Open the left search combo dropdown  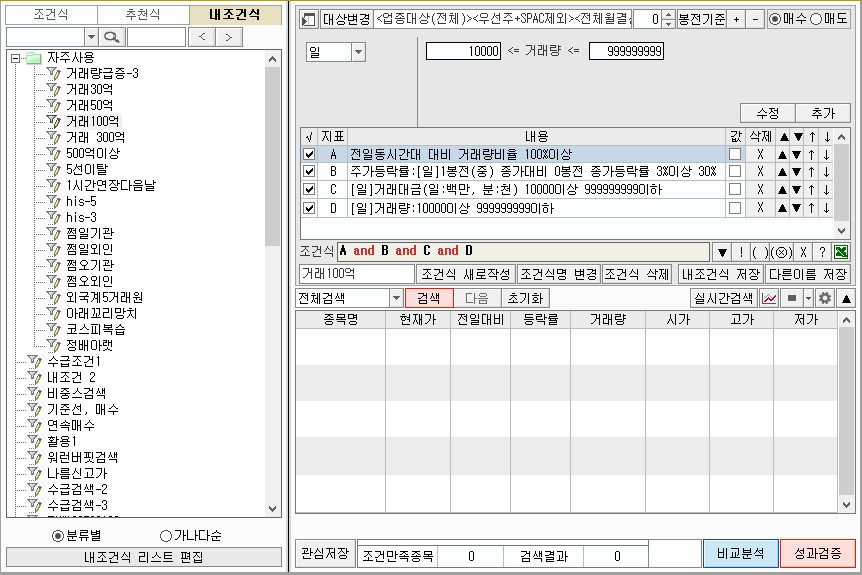pyautogui.click(x=91, y=37)
